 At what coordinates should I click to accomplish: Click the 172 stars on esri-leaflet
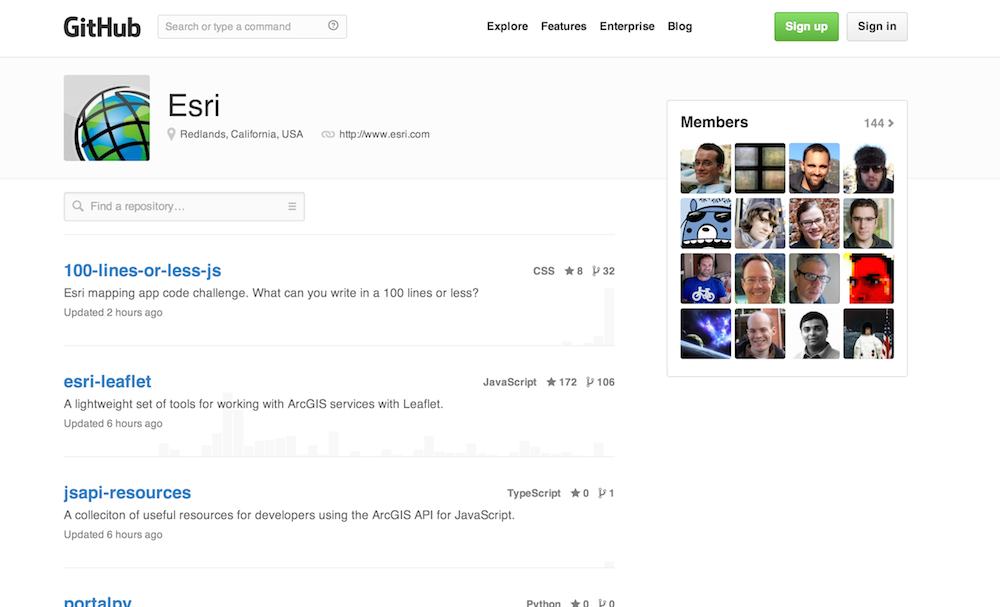(x=561, y=382)
